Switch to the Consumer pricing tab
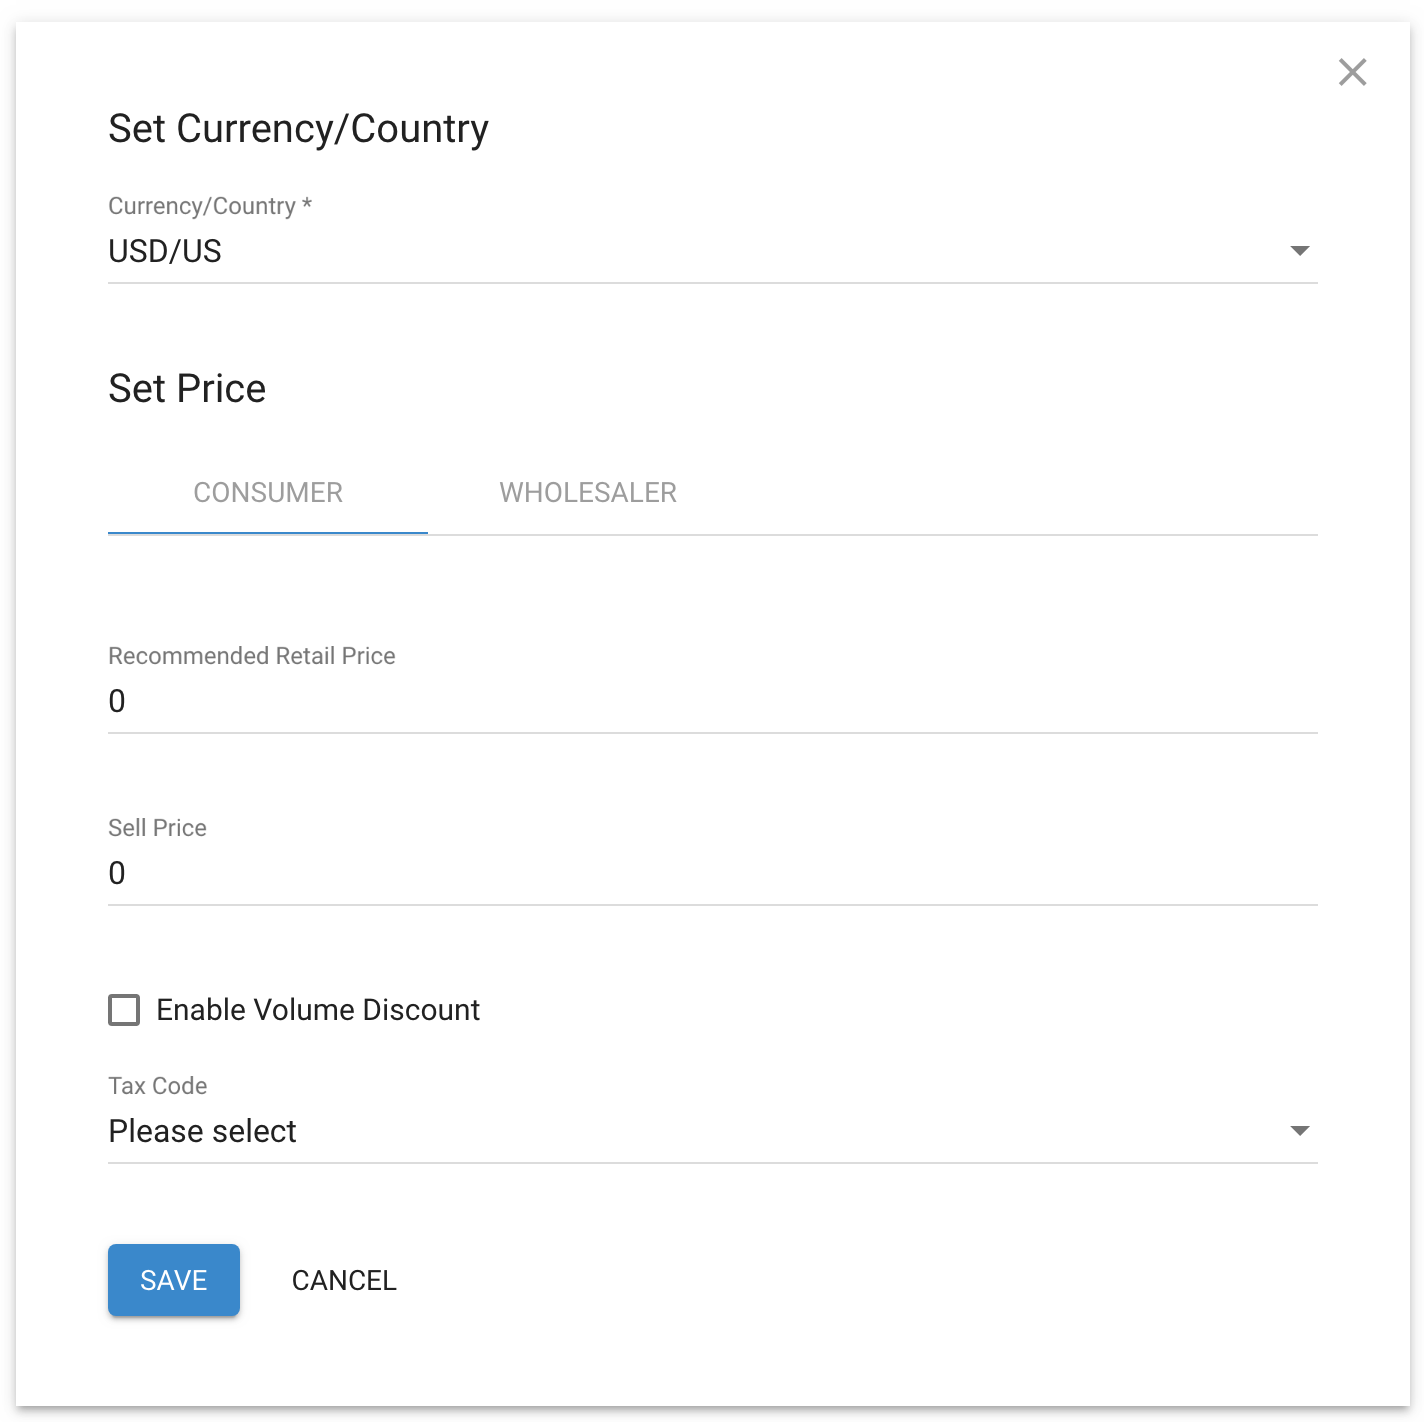Screen dimensions: 1424x1422 pos(268,492)
